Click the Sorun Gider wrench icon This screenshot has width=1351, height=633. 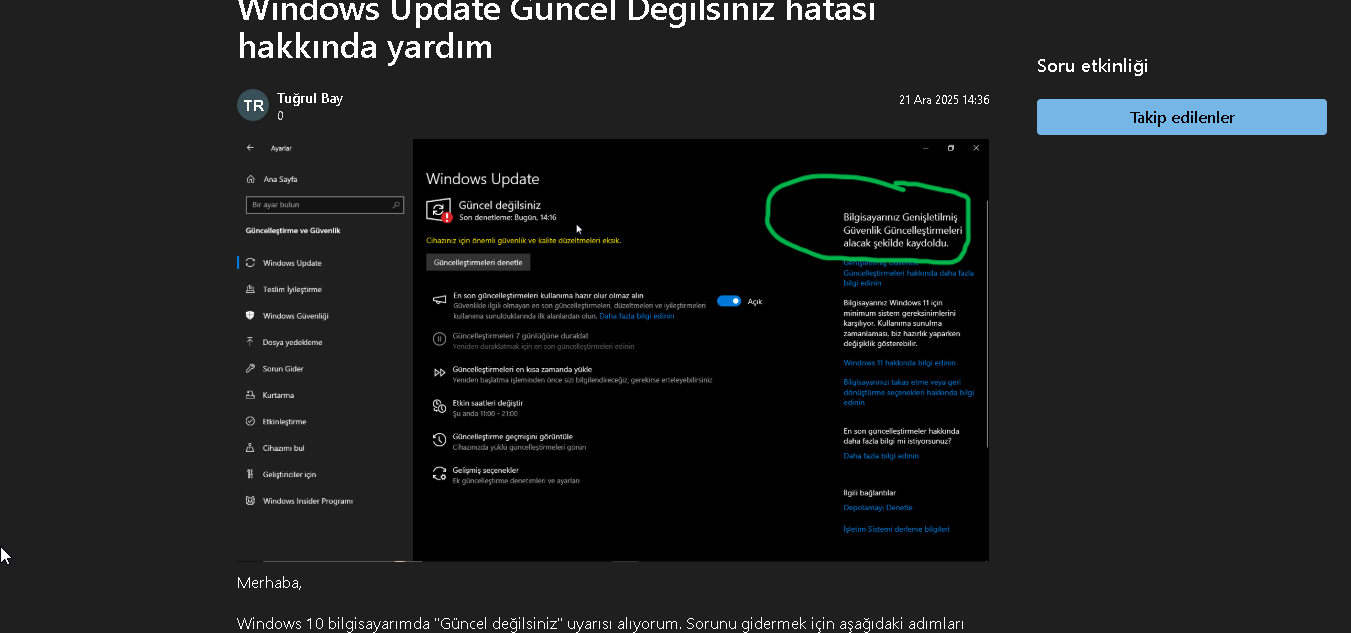(250, 369)
